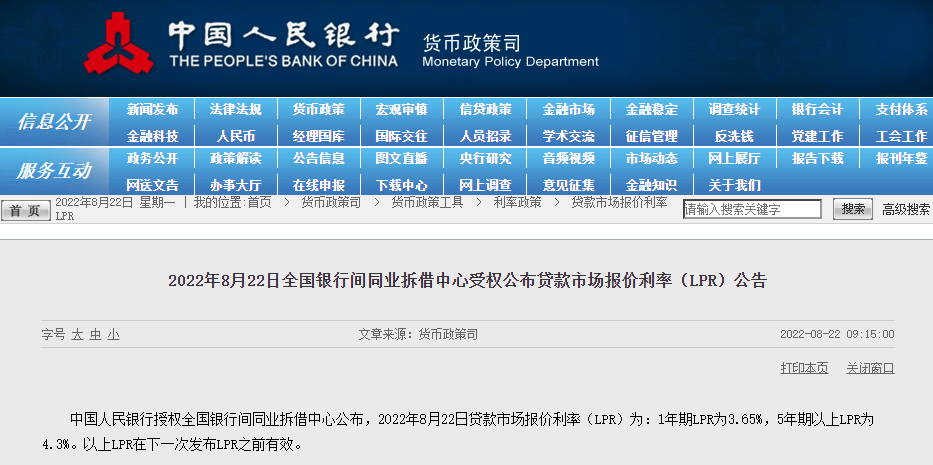Click the People's Bank of China logo

coord(118,43)
